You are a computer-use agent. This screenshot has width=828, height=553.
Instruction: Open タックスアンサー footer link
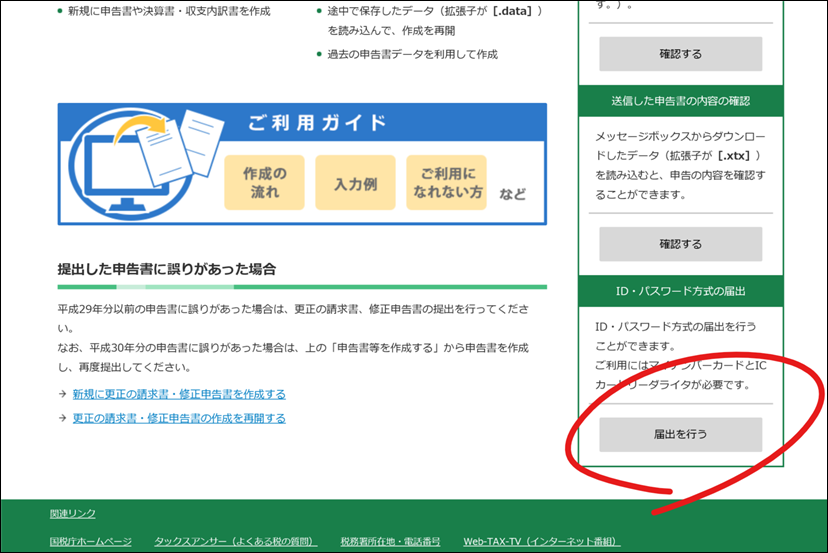pyautogui.click(x=236, y=541)
